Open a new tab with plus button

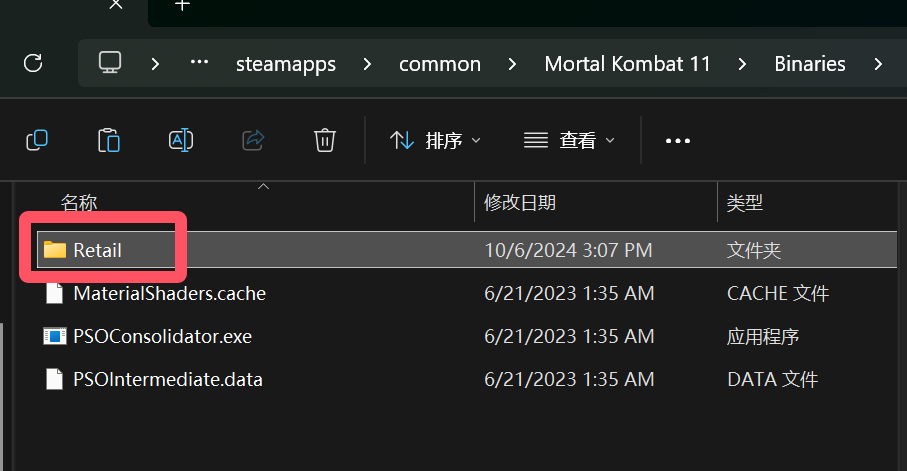click(181, 6)
